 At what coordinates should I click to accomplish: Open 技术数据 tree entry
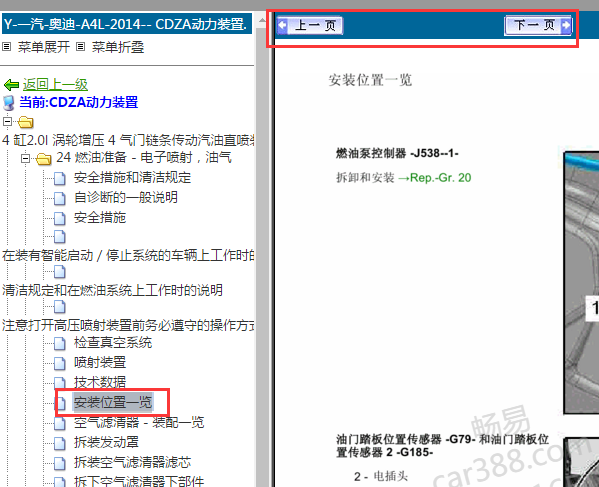(x=100, y=382)
